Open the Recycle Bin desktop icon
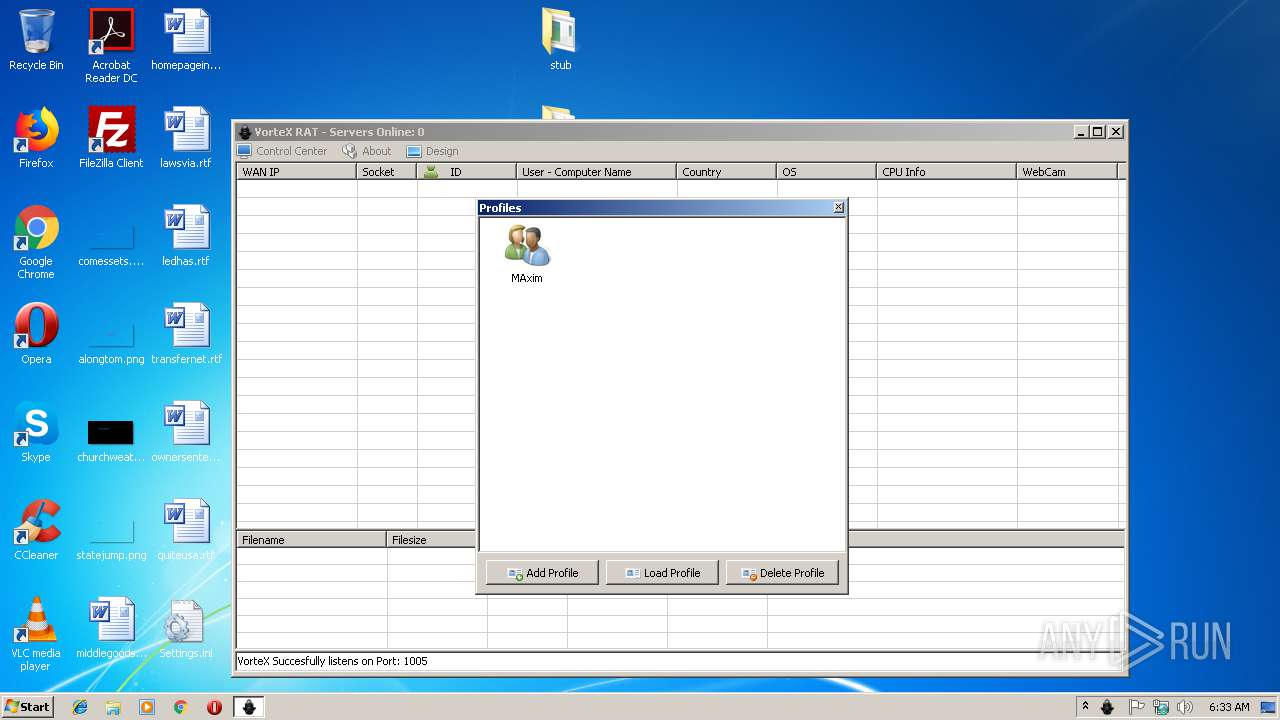1280x720 pixels. tap(36, 40)
